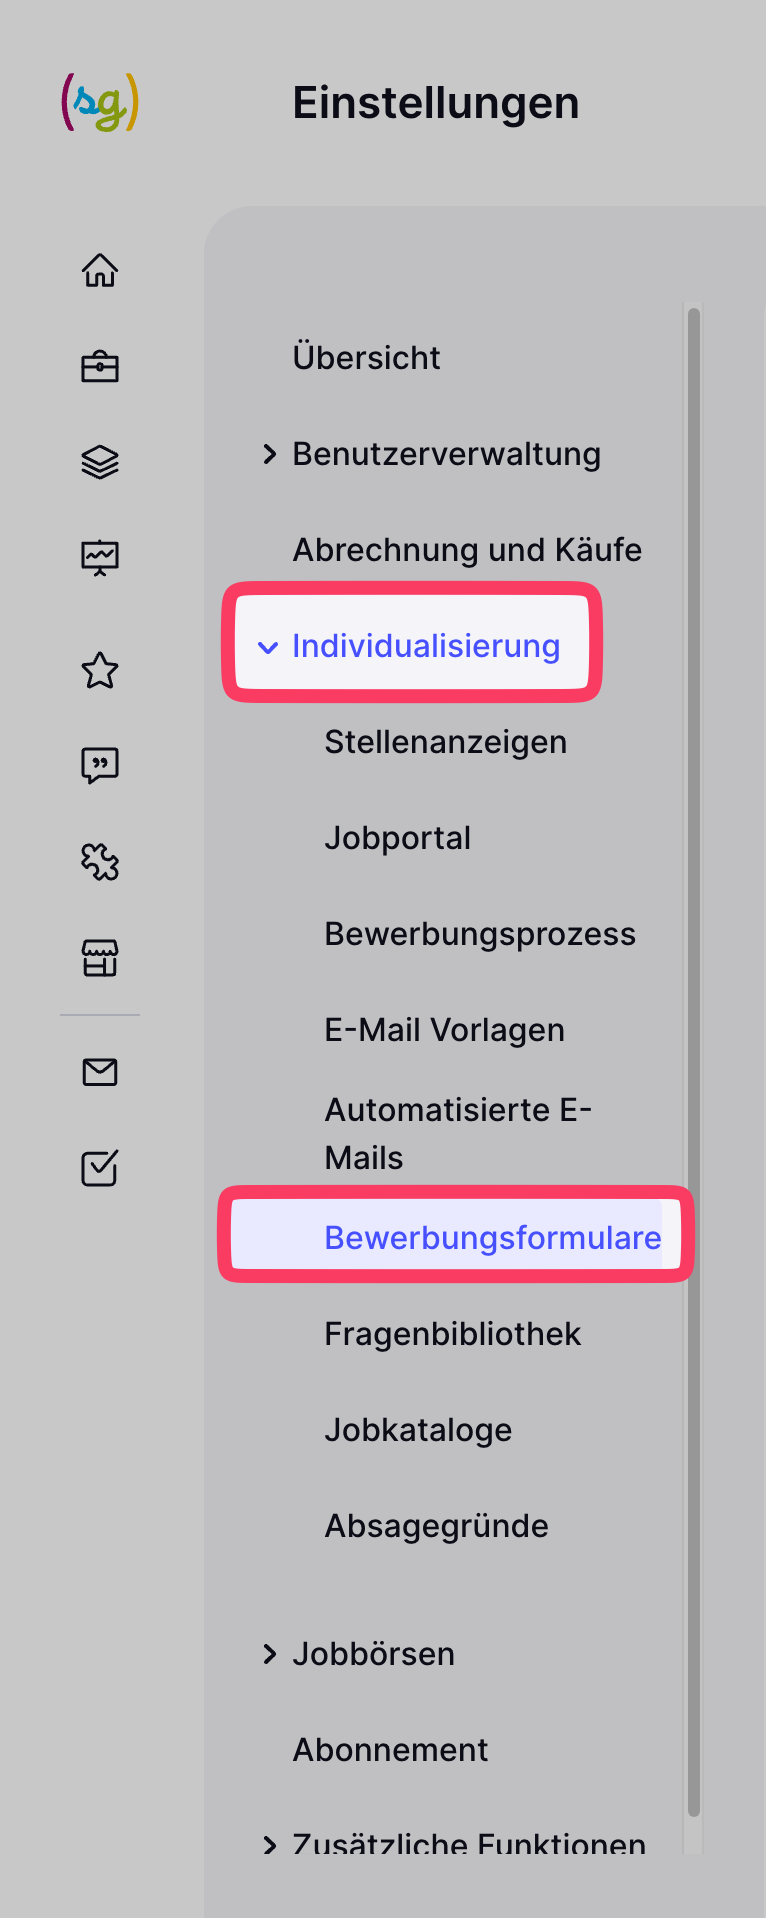Open the Fragenbibliothek menu entry
The image size is (766, 1918).
[x=452, y=1334]
